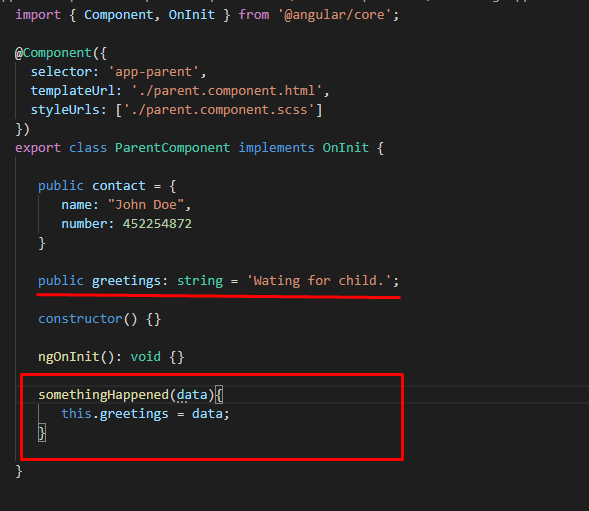Click '@angular/core' import path string
The image size is (589, 511).
tap(334, 15)
